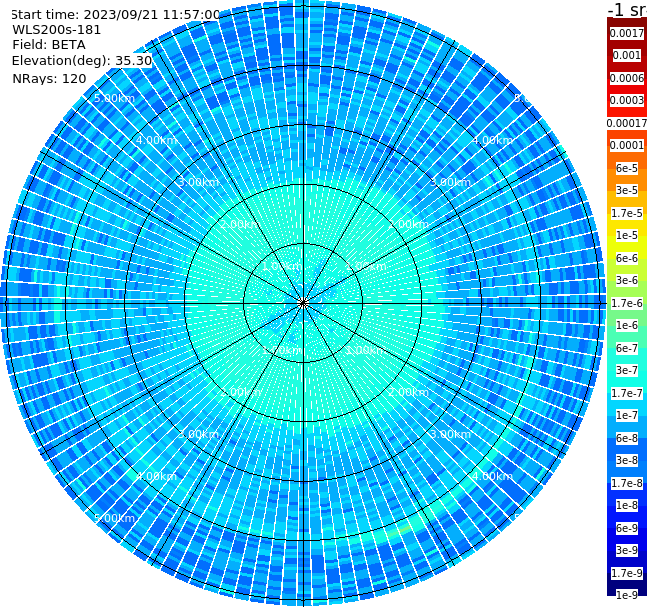647x607 pixels.
Task: Click the 5.00km range label in southwest quadrant
Action: pyautogui.click(x=114, y=518)
